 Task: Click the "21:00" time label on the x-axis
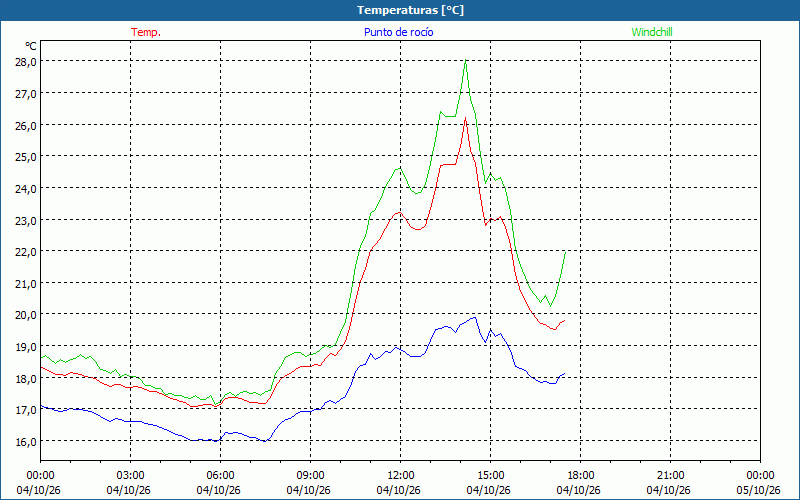pos(670,476)
